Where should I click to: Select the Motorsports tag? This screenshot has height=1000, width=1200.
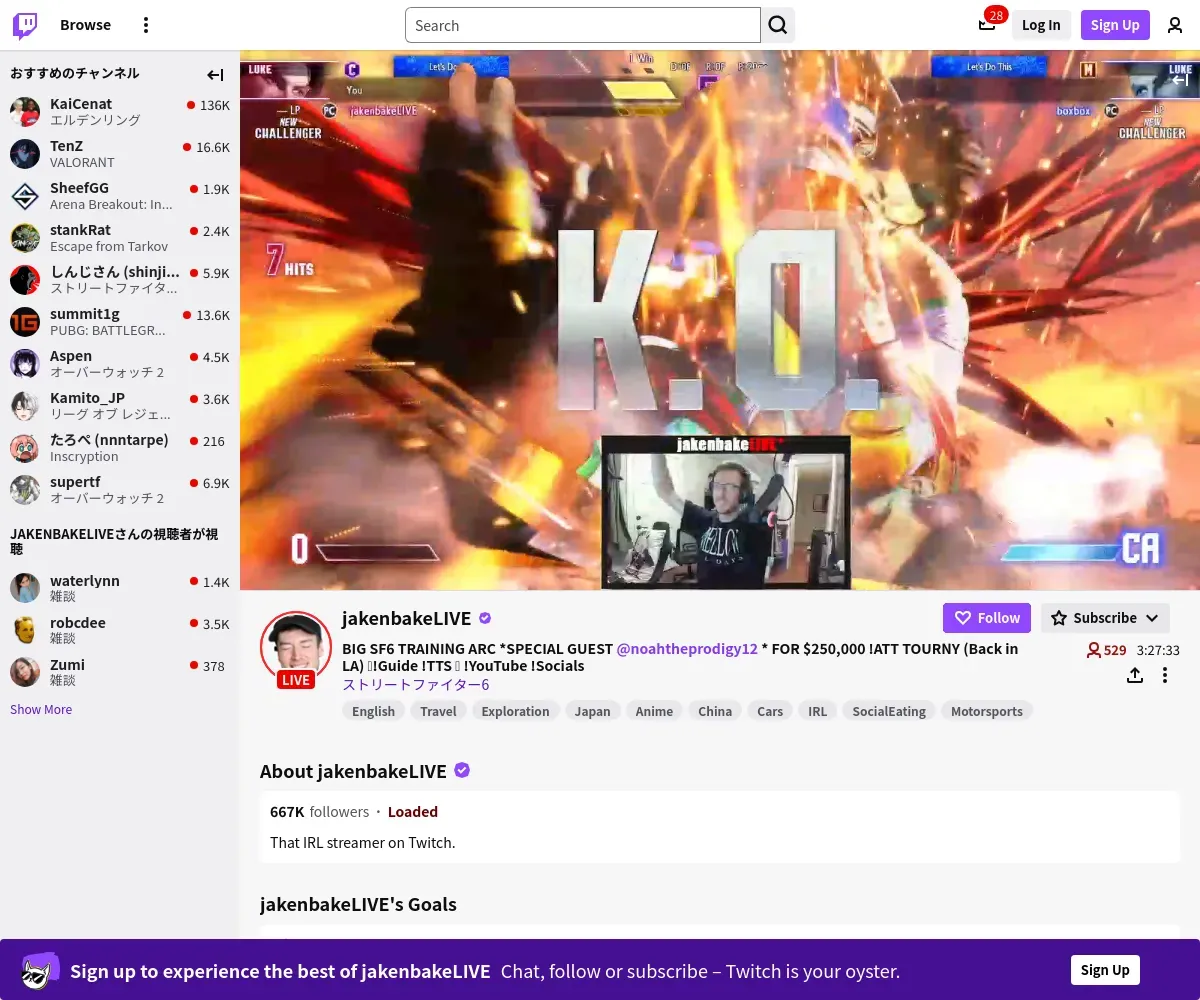pyautogui.click(x=987, y=711)
